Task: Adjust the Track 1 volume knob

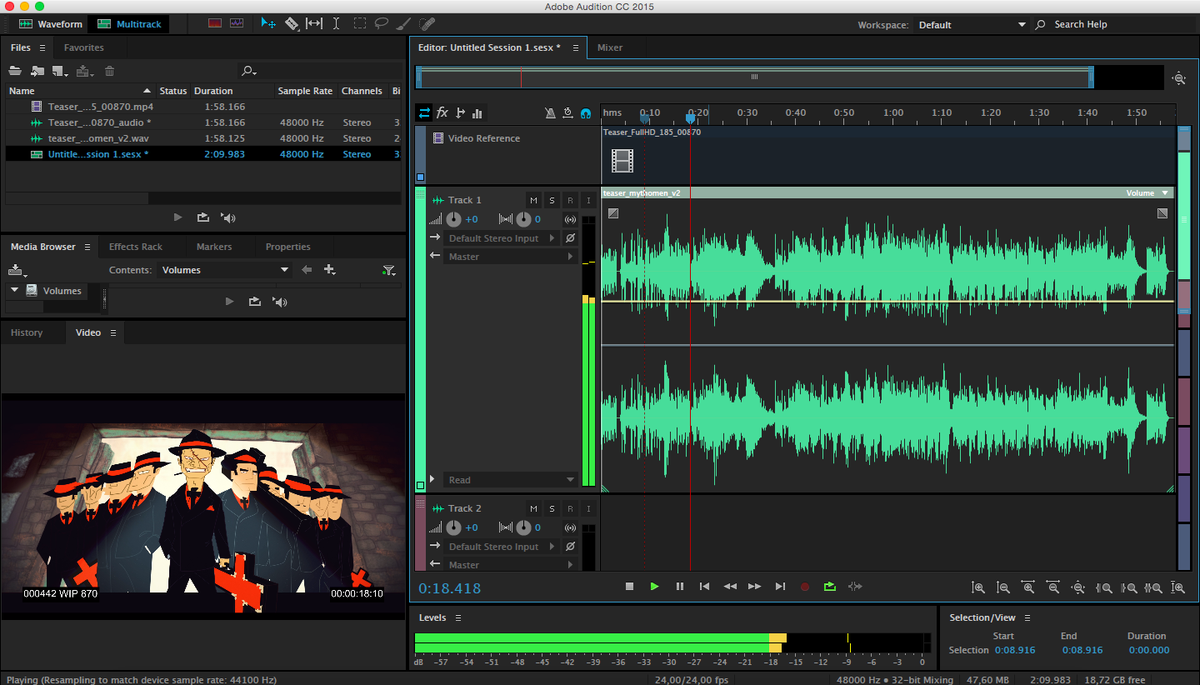Action: 453,219
